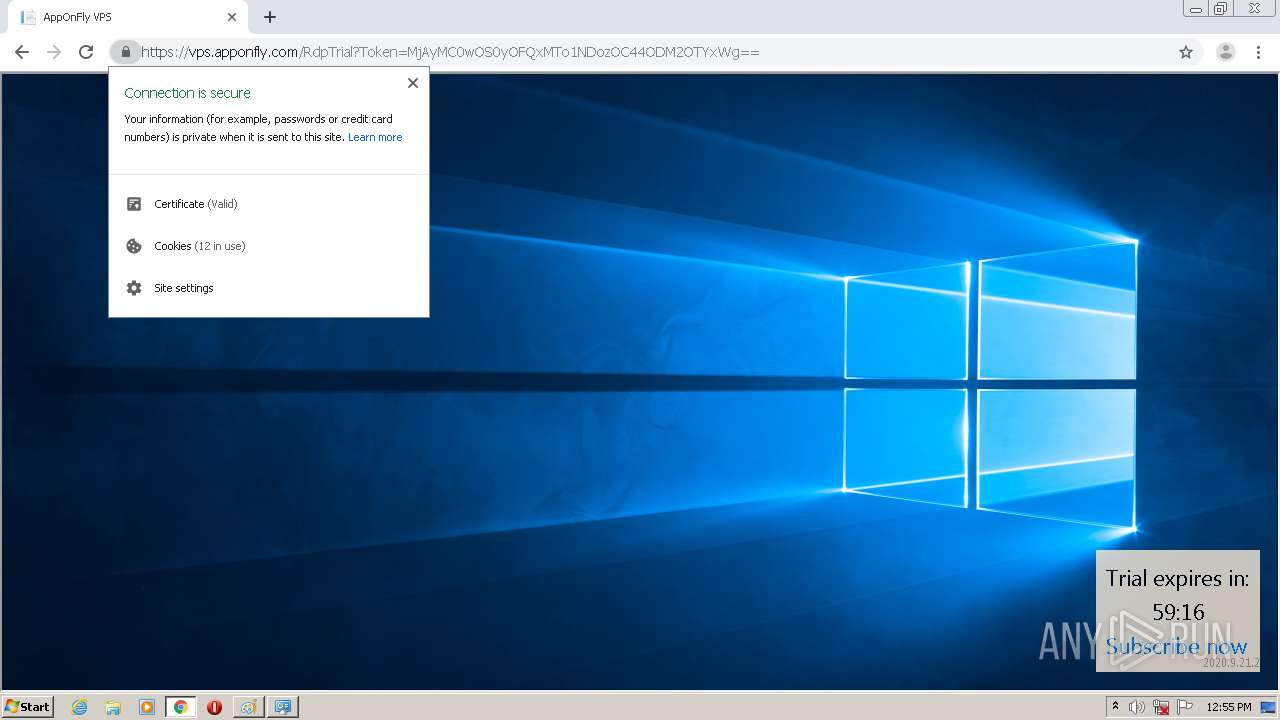1280x720 pixels.
Task: Launch Internet Explorer from taskbar
Action: [79, 707]
